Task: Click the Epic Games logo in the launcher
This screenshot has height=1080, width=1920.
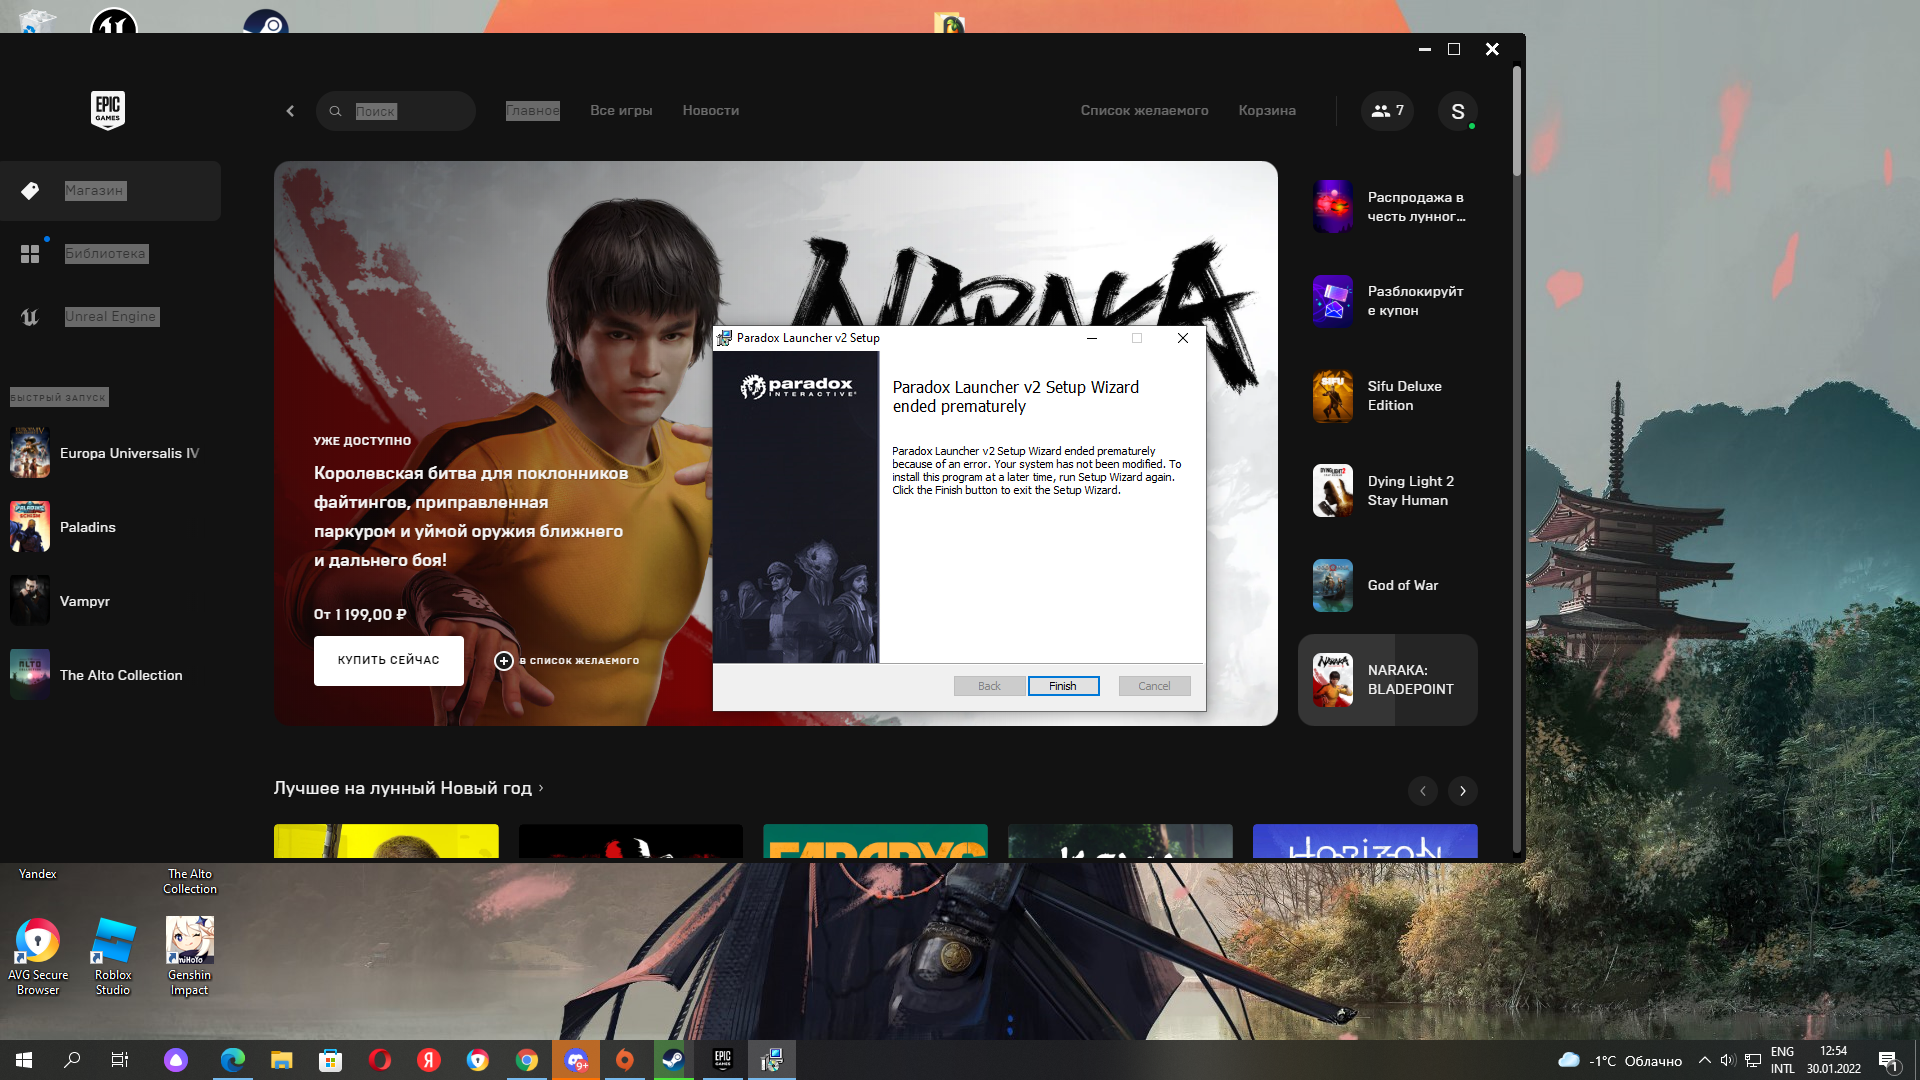Action: [108, 110]
